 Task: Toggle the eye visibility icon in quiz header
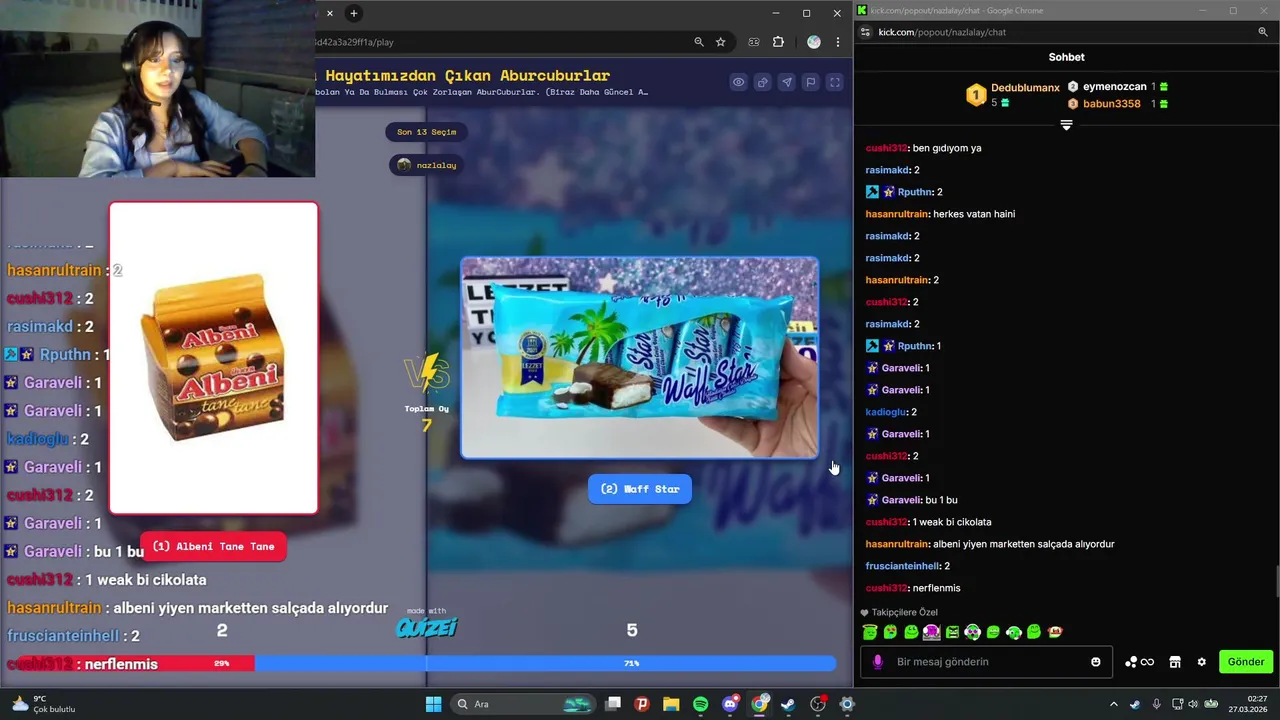pos(738,82)
